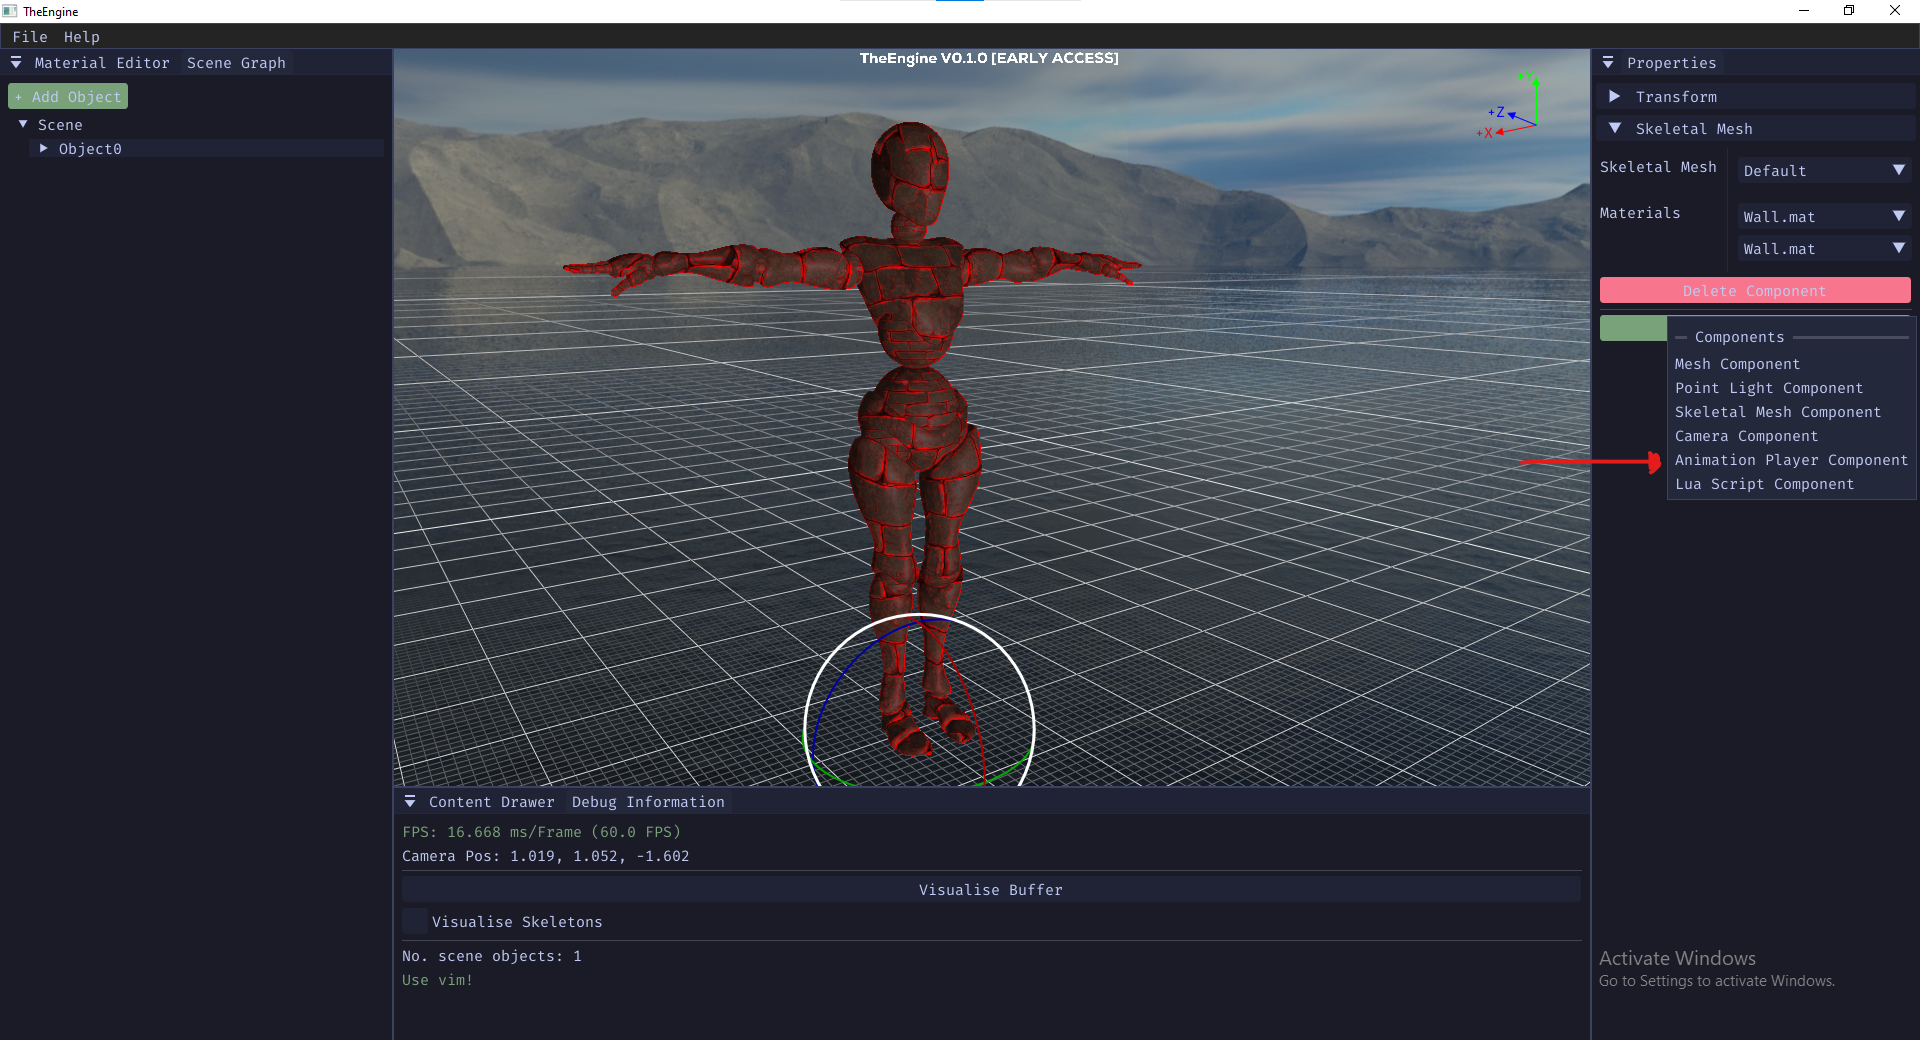Collapse the bottom Content Drawer panel triangle
Screen dimensions: 1920x1040
(x=410, y=802)
